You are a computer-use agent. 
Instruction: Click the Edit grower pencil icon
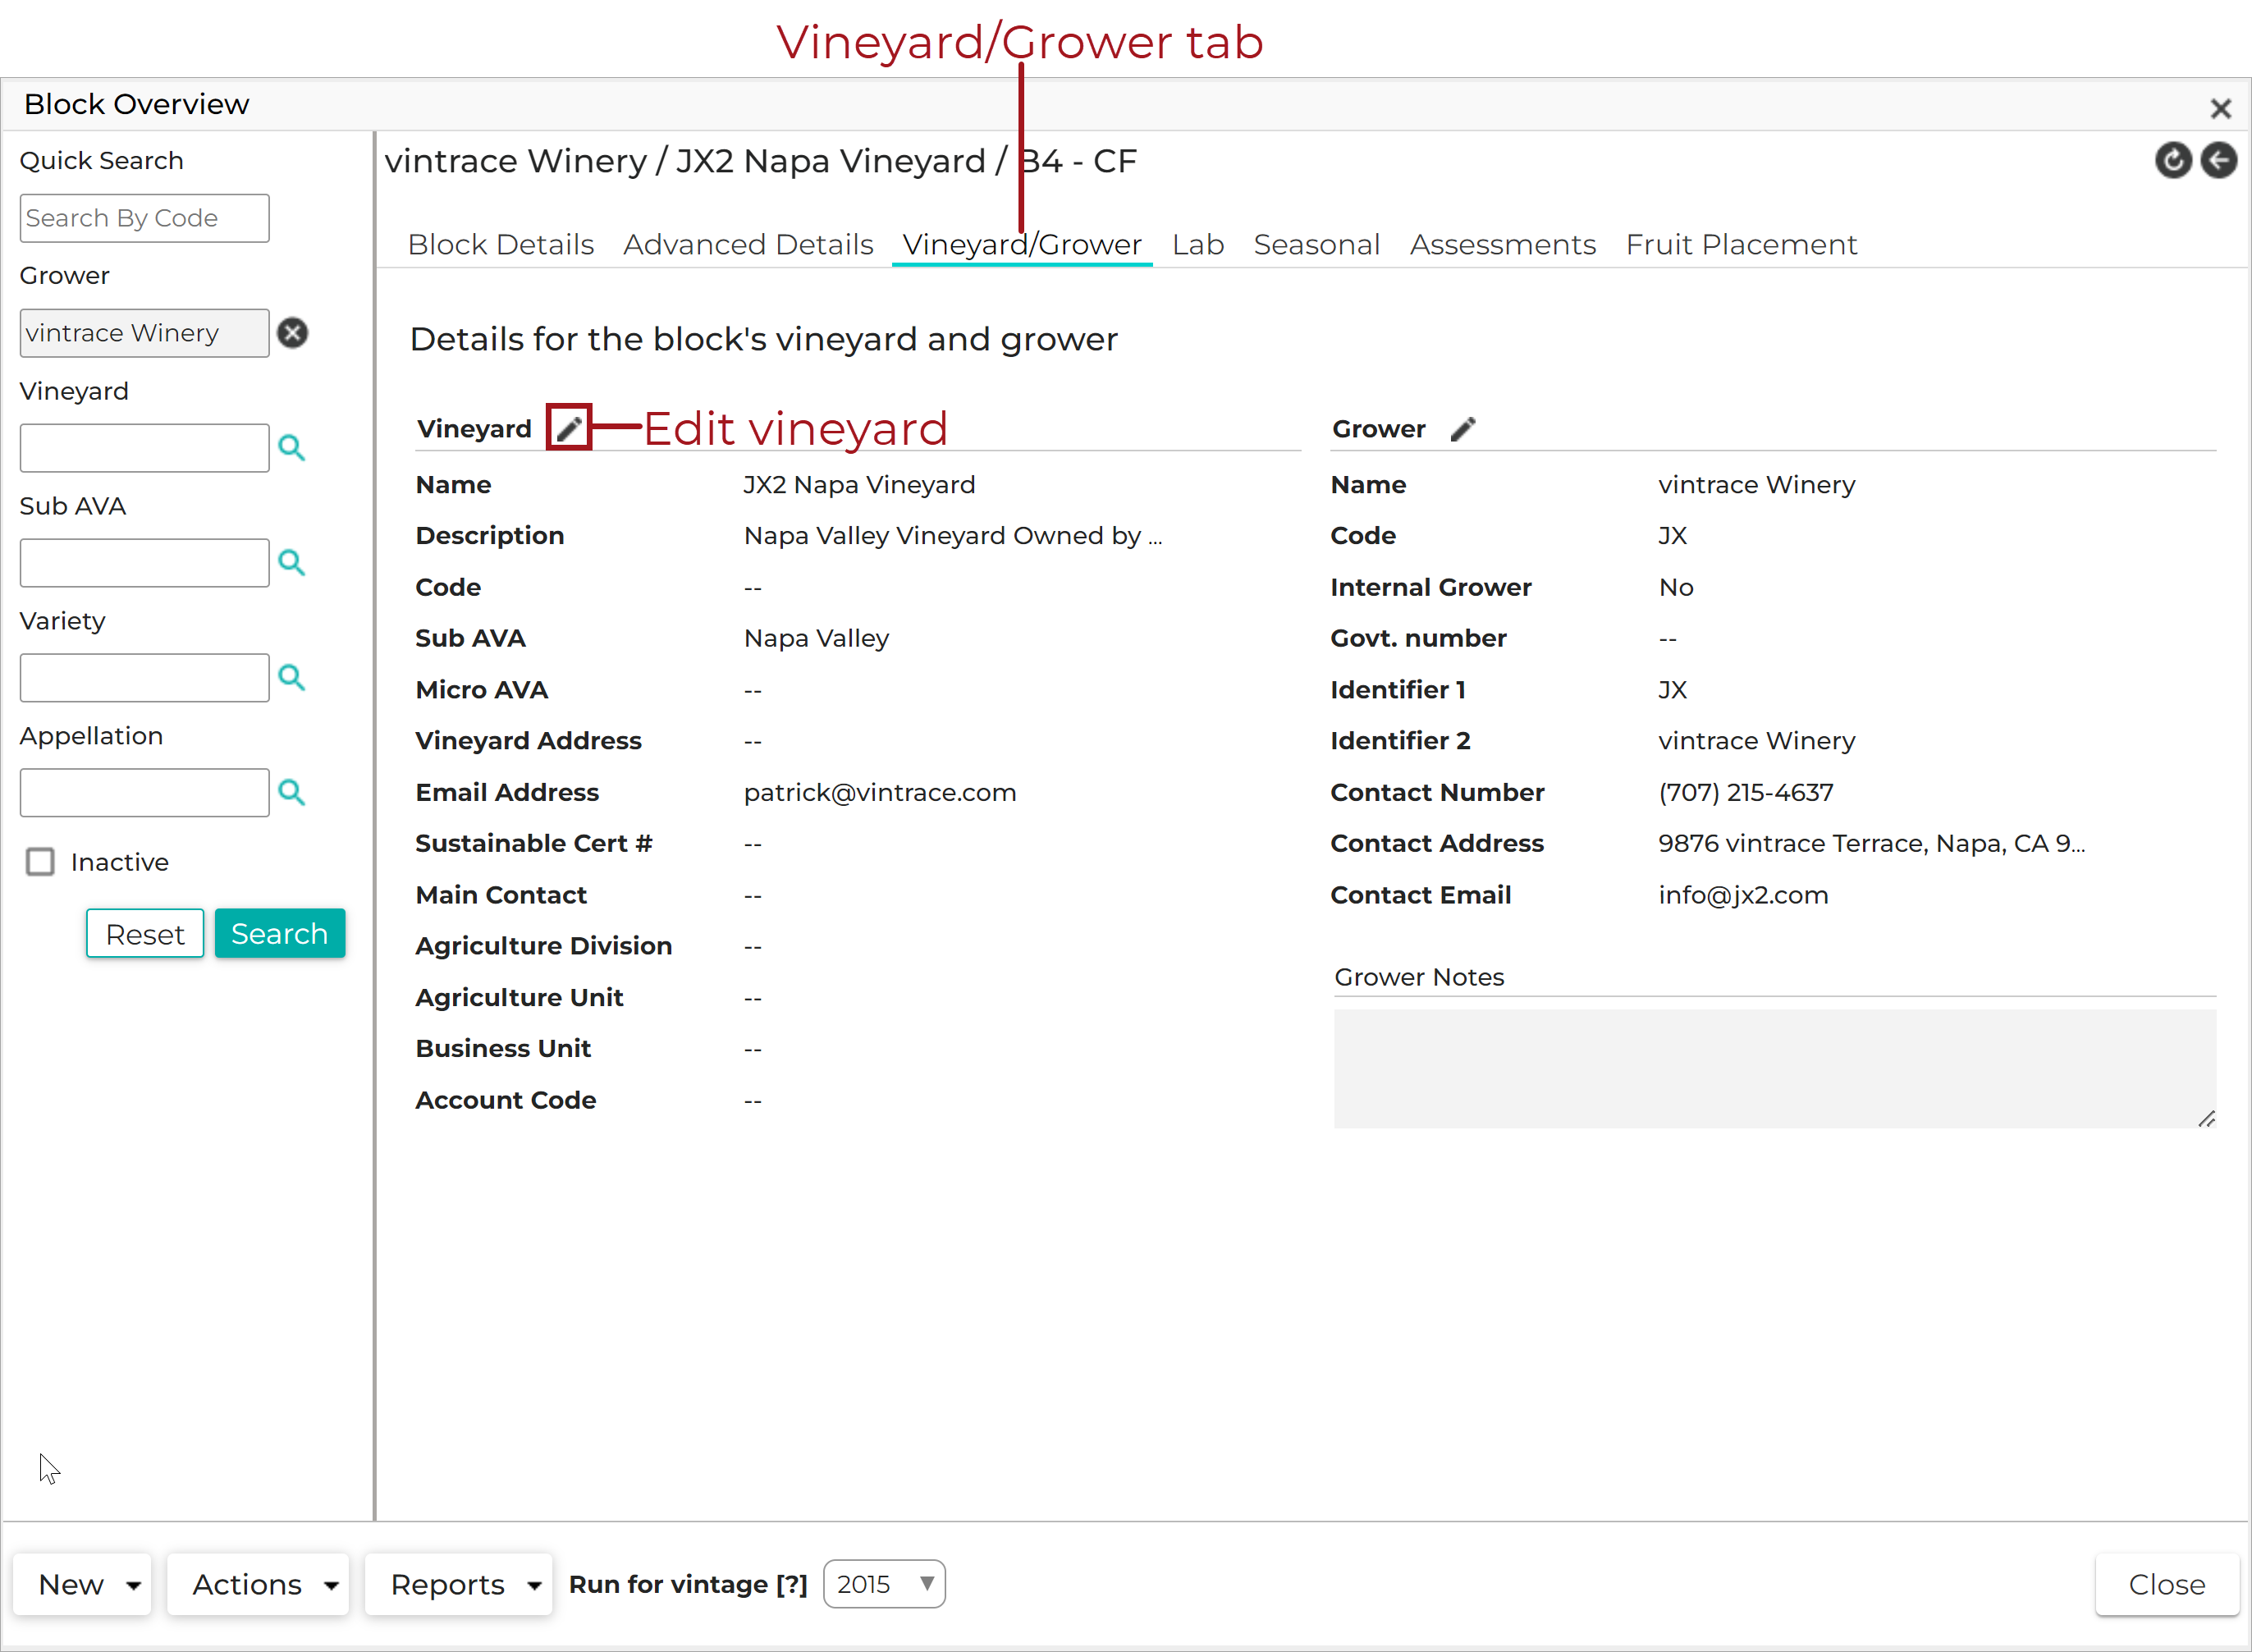coord(1463,429)
